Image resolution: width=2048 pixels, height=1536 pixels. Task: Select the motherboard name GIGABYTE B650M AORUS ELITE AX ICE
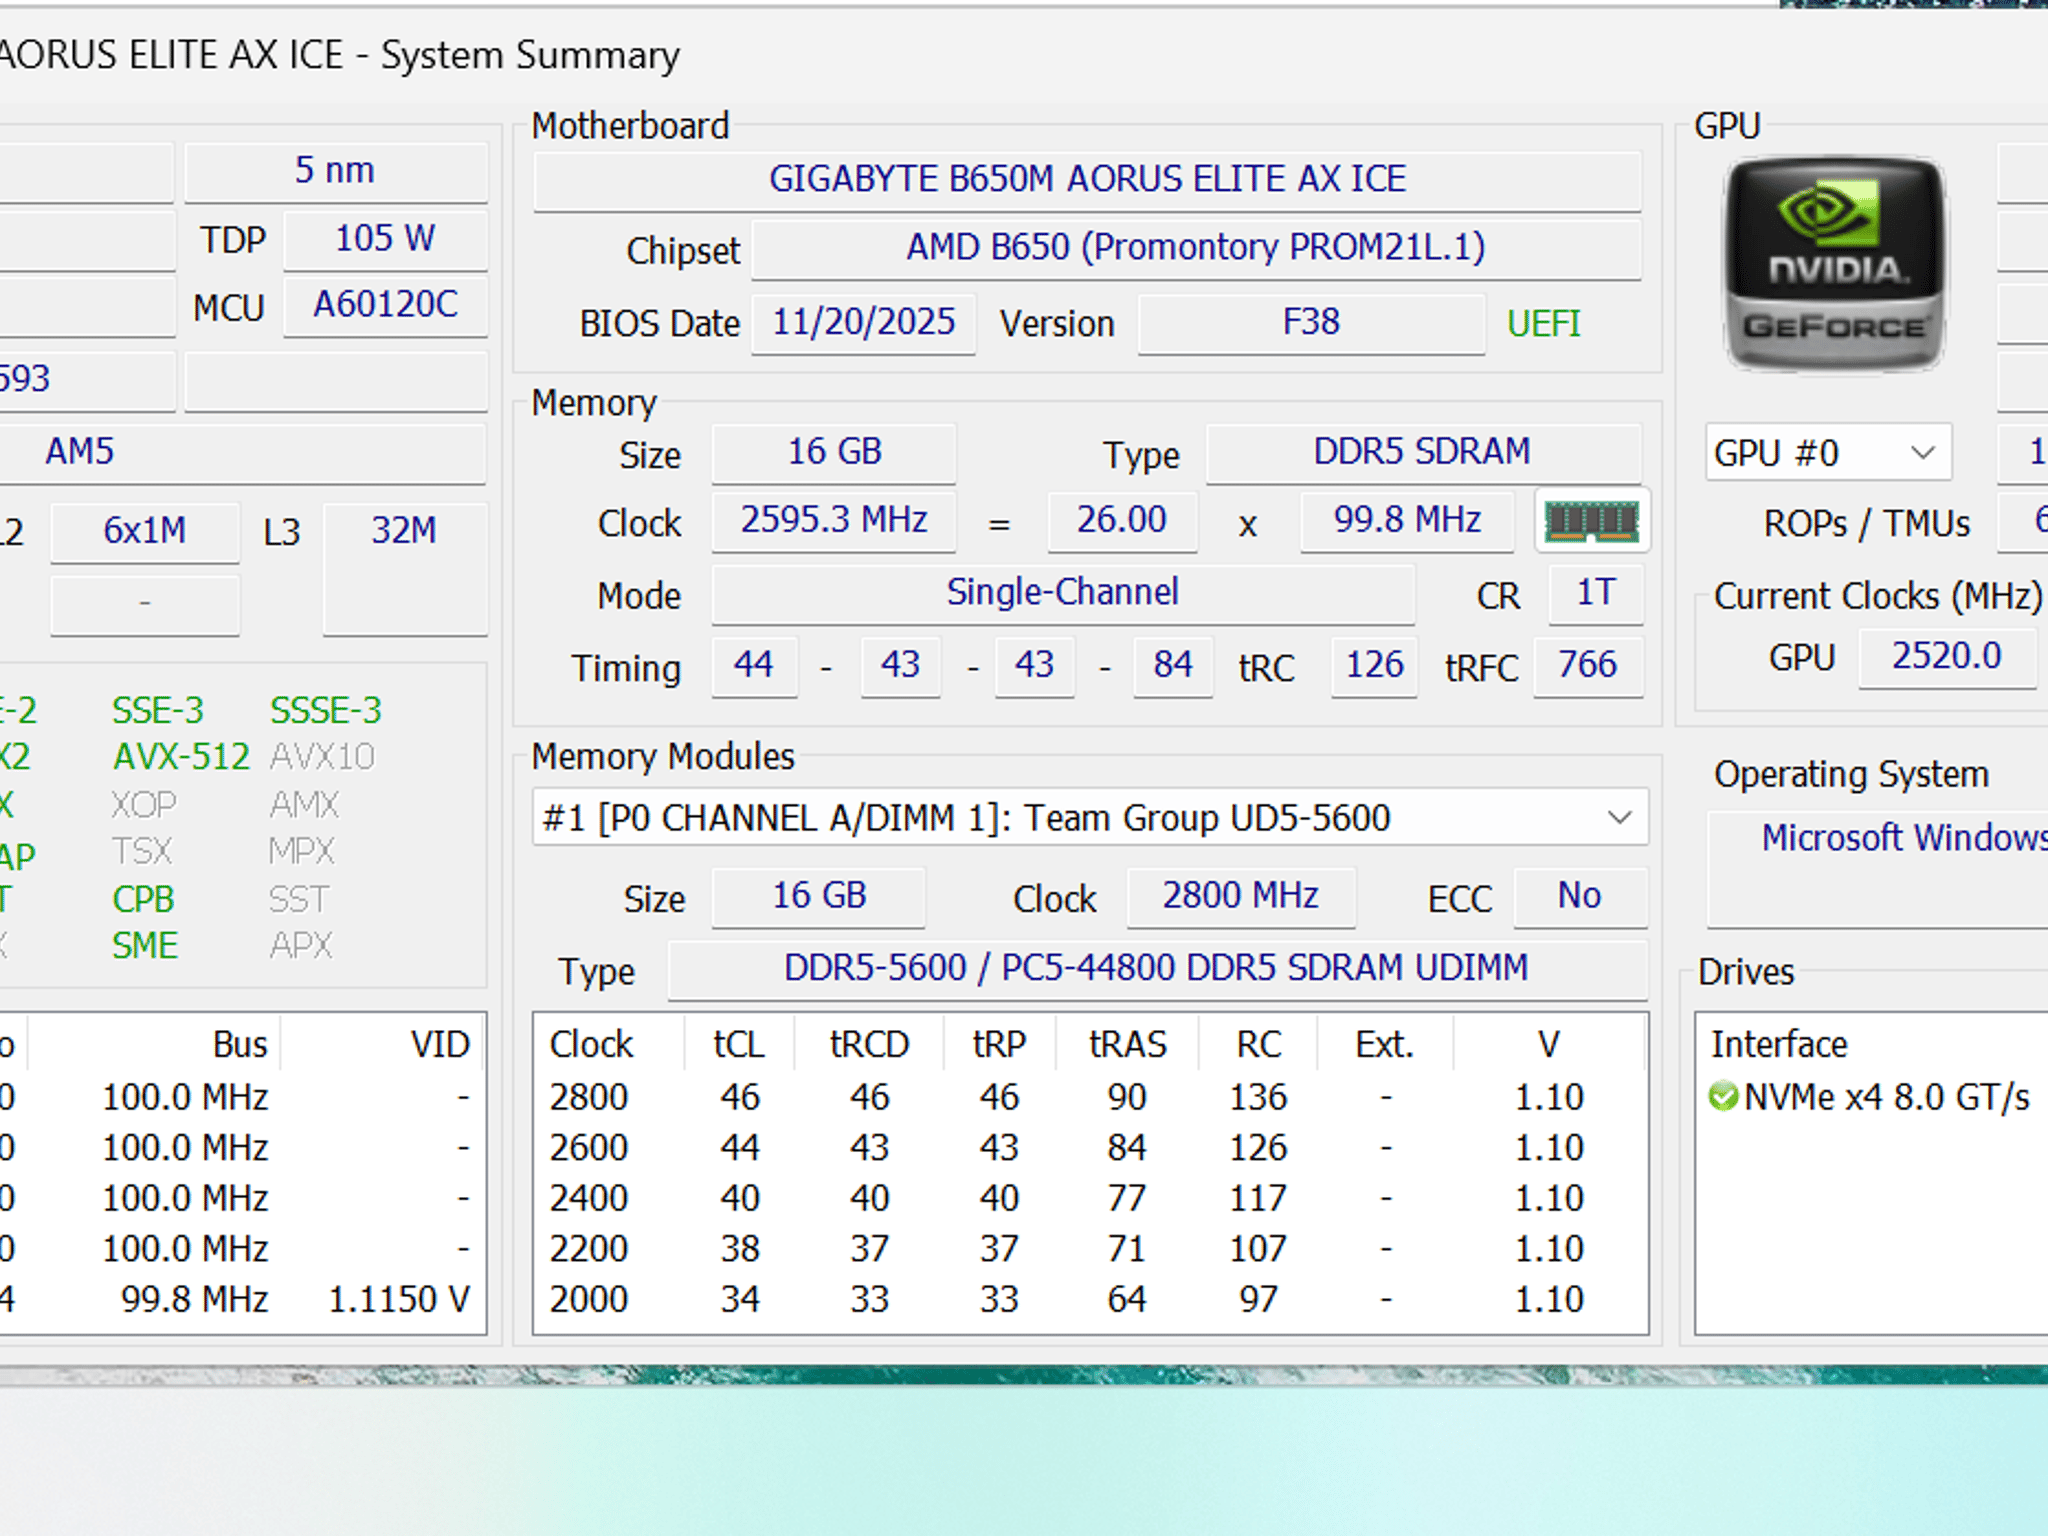click(1087, 180)
